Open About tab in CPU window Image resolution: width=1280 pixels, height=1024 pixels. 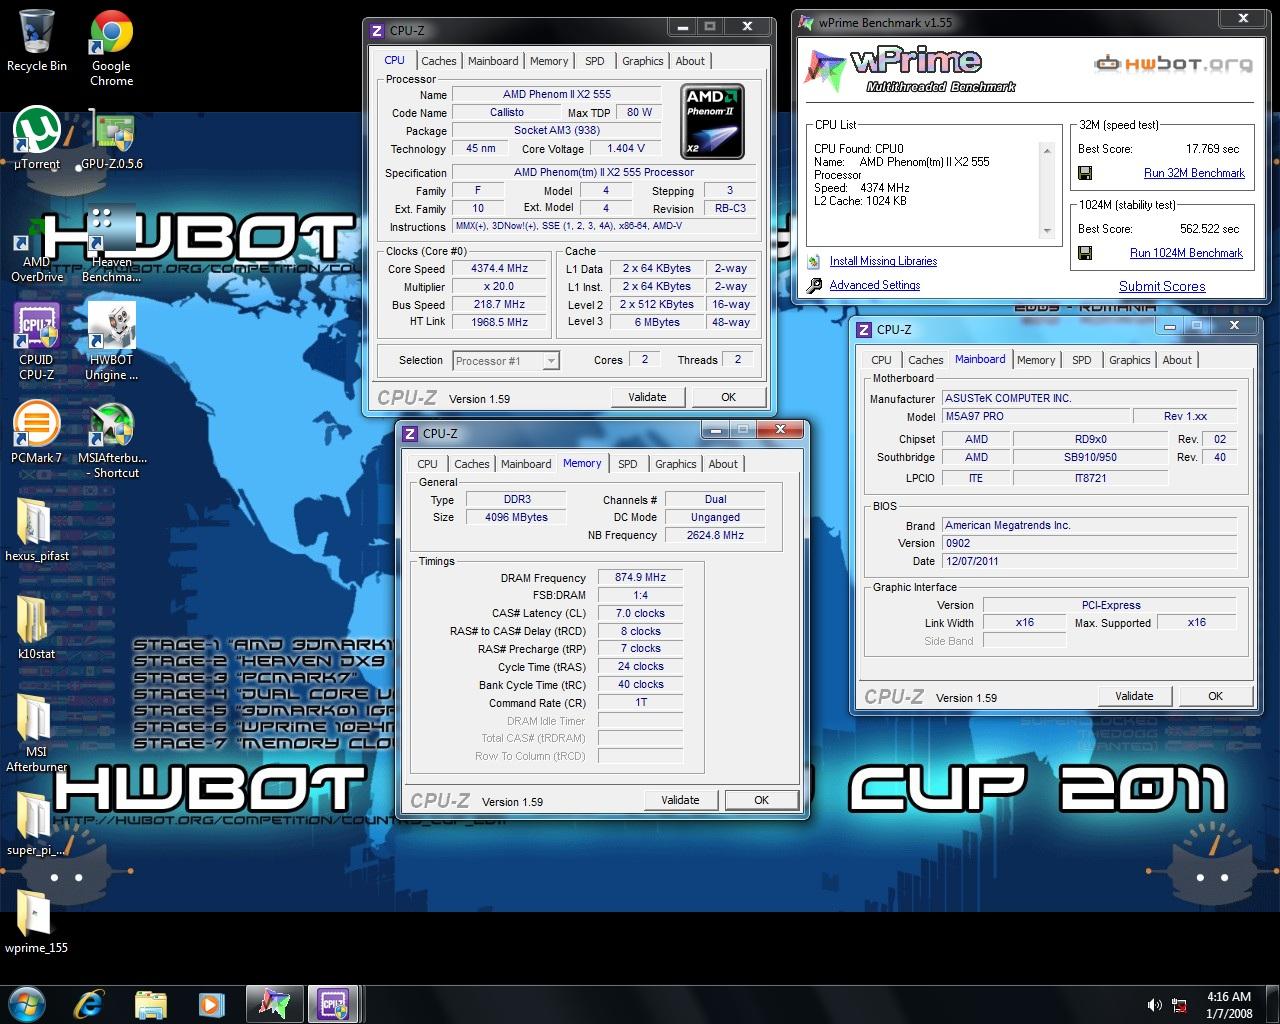(x=690, y=61)
